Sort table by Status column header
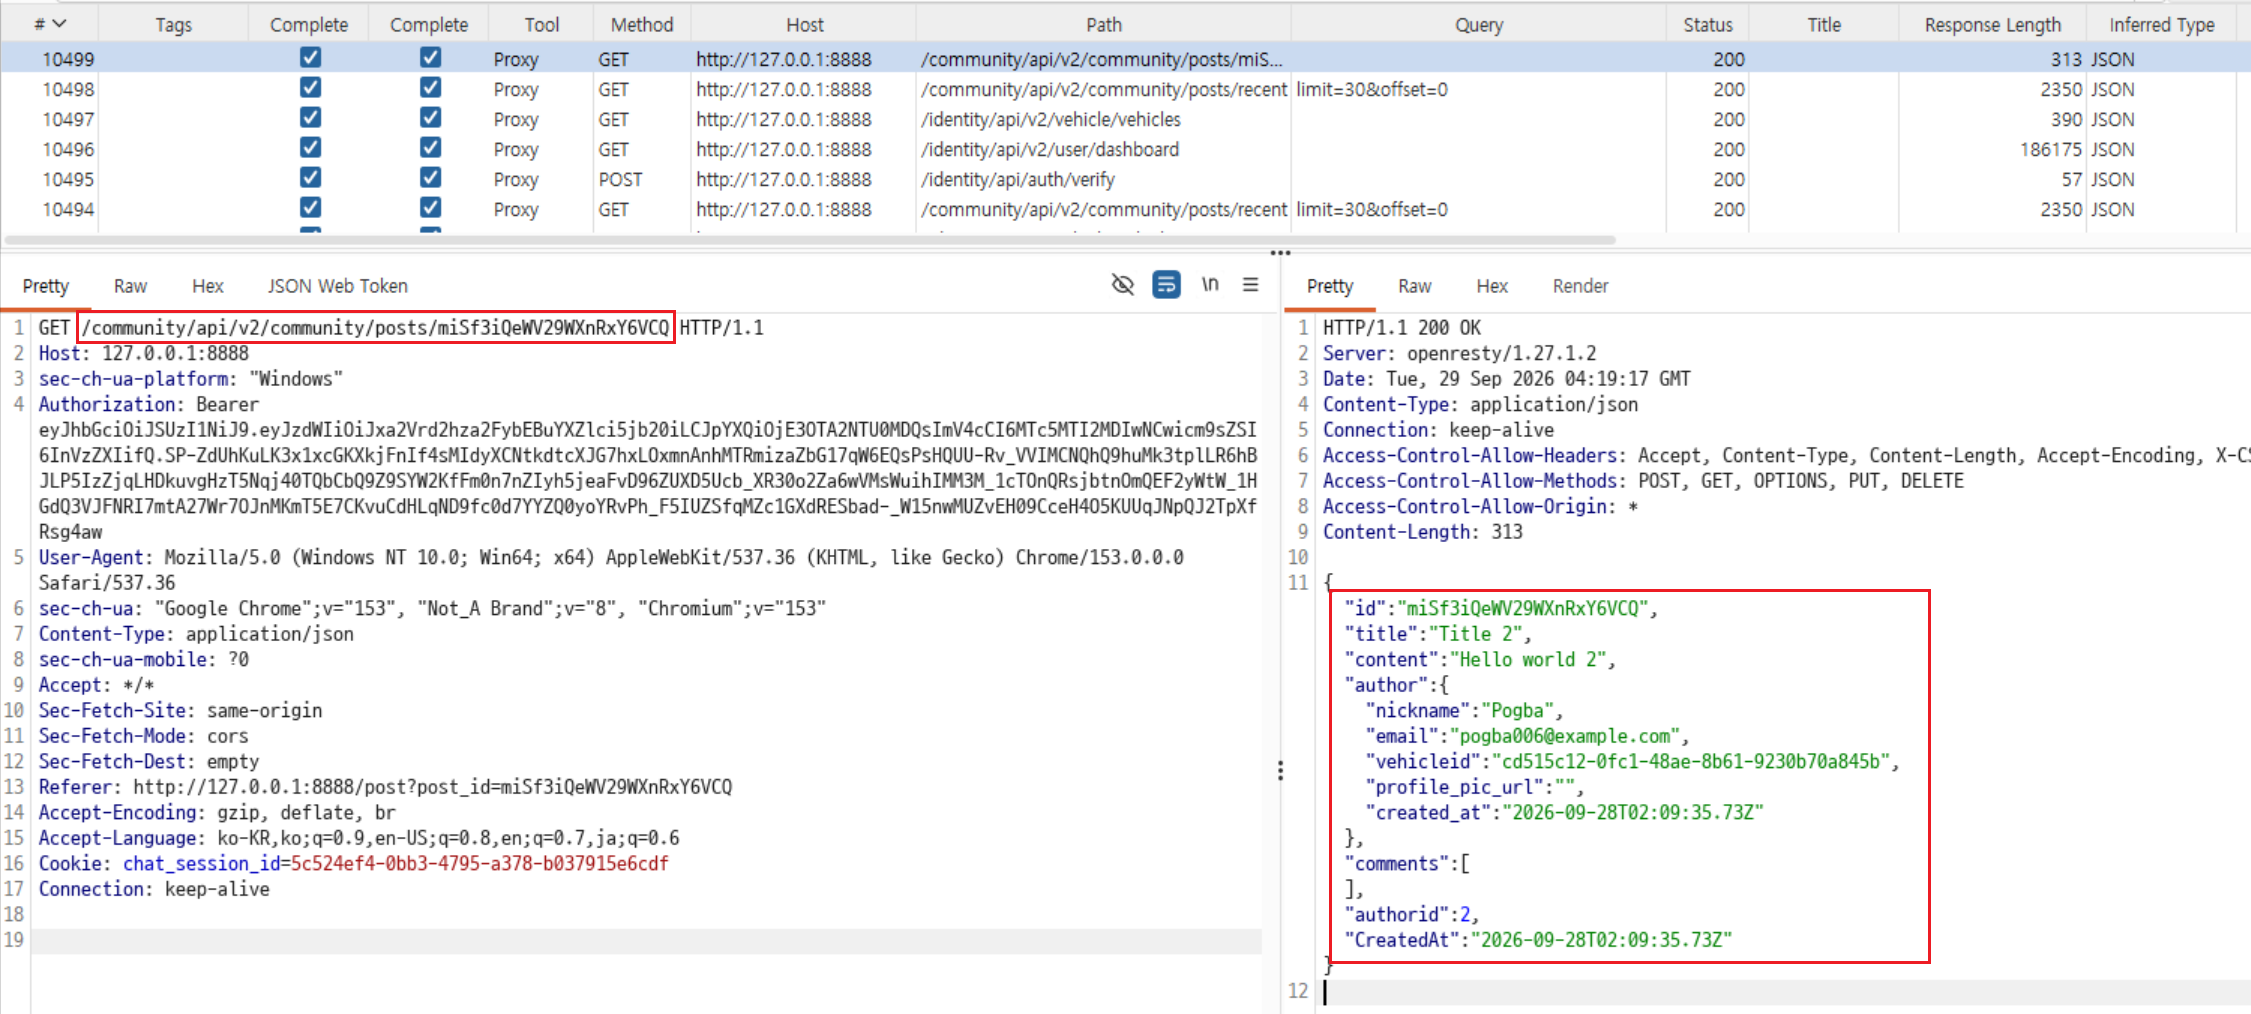 1707,24
